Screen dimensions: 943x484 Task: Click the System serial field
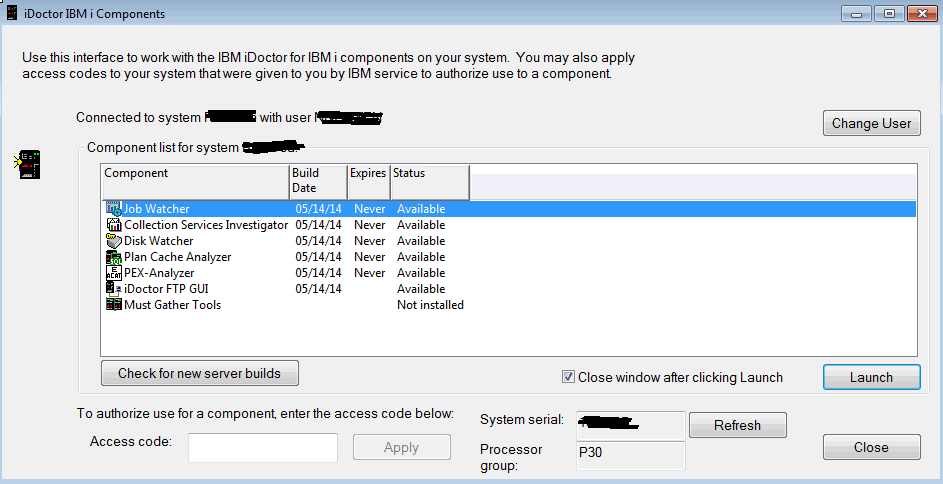pyautogui.click(x=630, y=425)
